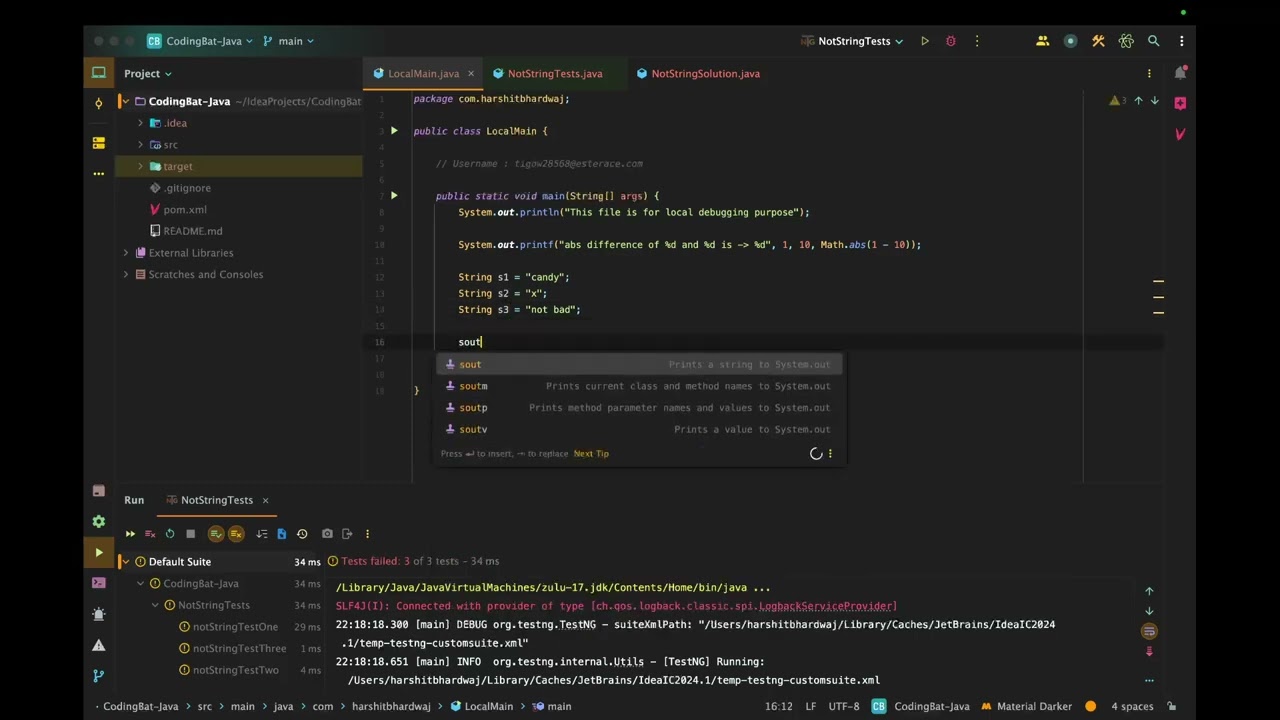Open the build tools wrench icon
This screenshot has height=720, width=1280.
tap(1098, 41)
